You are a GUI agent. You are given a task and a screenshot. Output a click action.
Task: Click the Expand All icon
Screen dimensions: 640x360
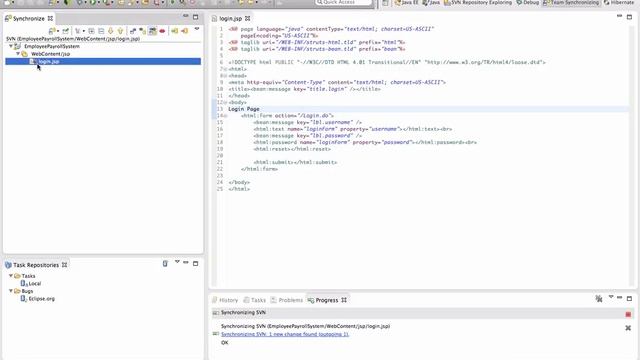pyautogui.click(x=91, y=31)
